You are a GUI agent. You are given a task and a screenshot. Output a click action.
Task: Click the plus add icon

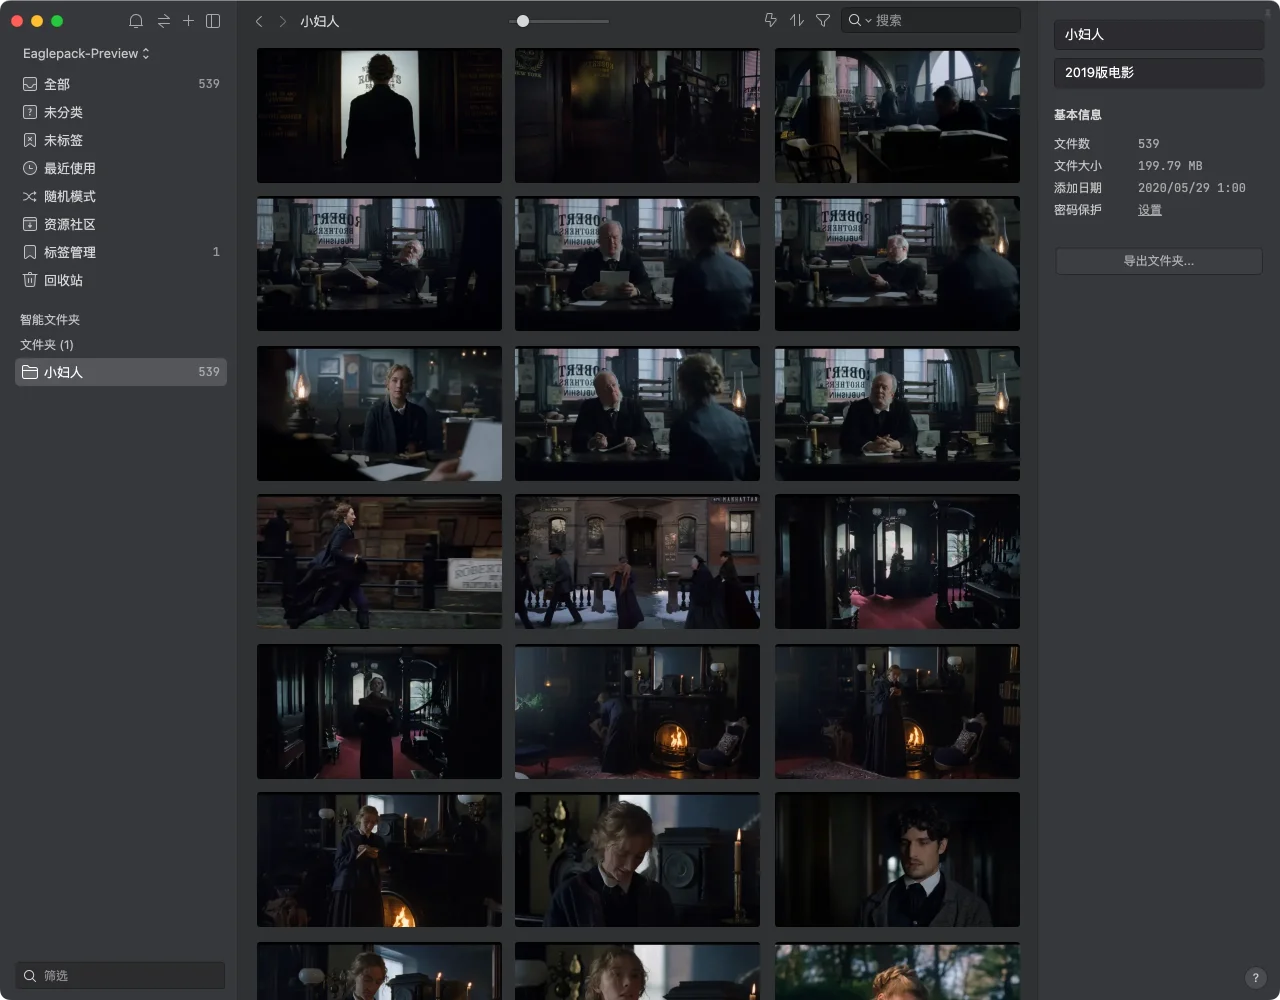tap(188, 21)
